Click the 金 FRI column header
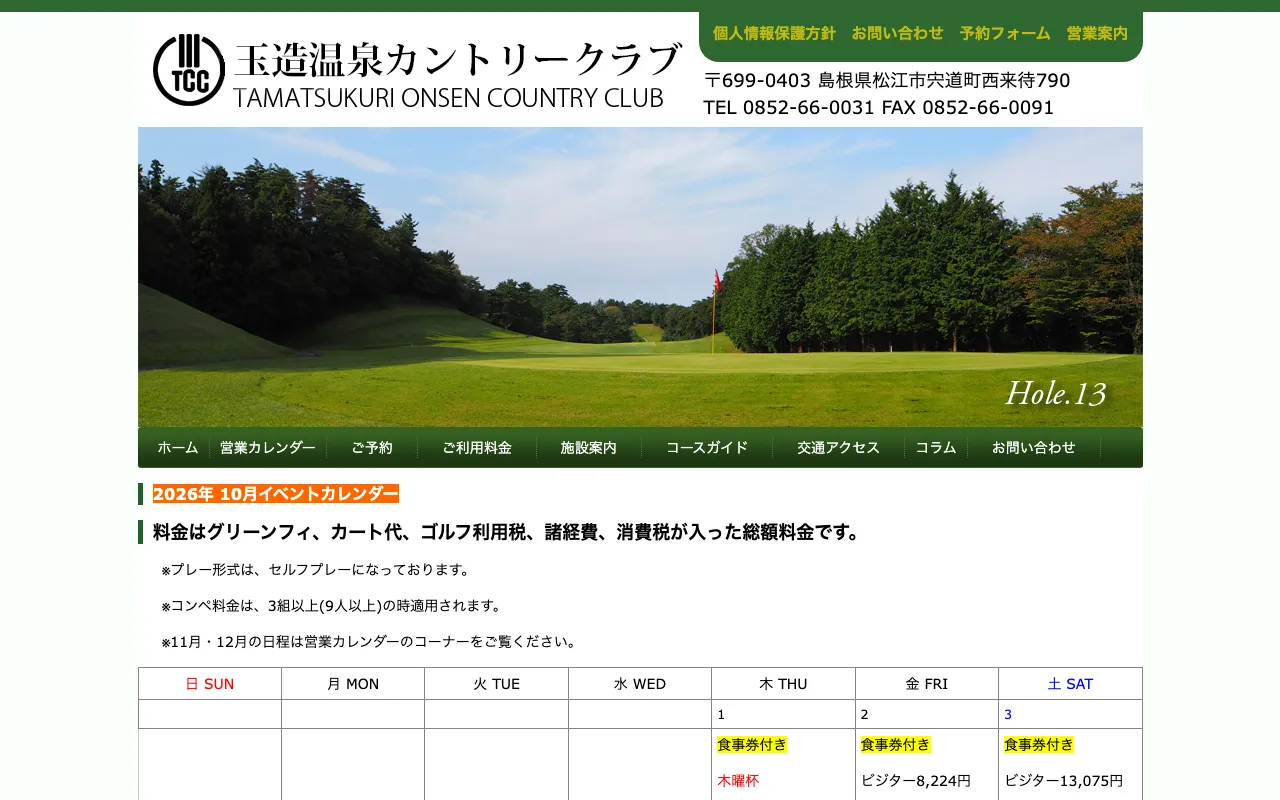 click(x=927, y=684)
